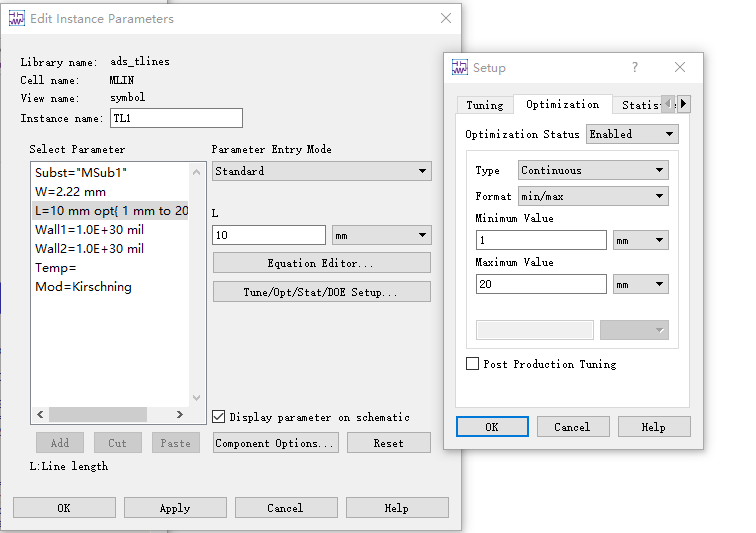Select W=2.22 mm parameter in list
The image size is (756, 533).
click(x=71, y=191)
